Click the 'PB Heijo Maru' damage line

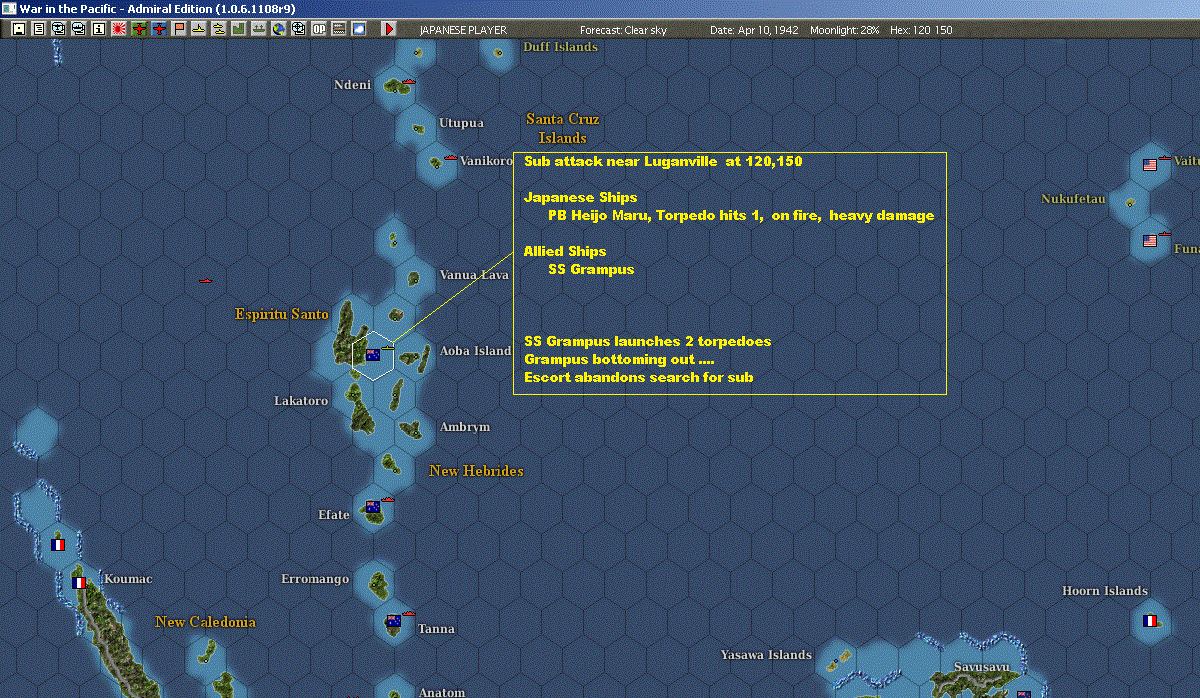click(741, 215)
